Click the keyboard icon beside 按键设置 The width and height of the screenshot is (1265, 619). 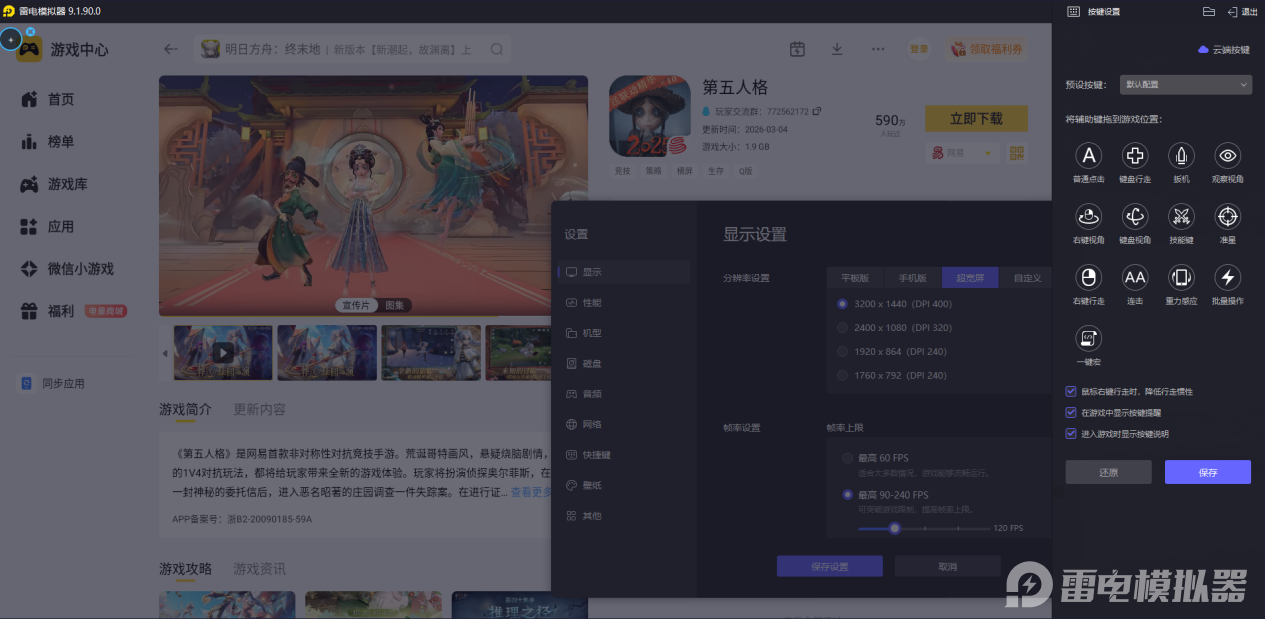[1073, 12]
